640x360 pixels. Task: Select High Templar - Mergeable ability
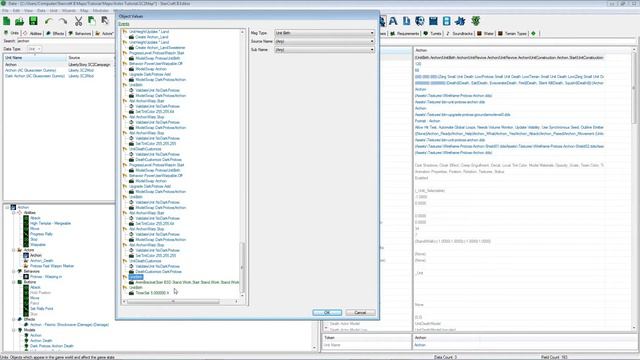pos(50,223)
